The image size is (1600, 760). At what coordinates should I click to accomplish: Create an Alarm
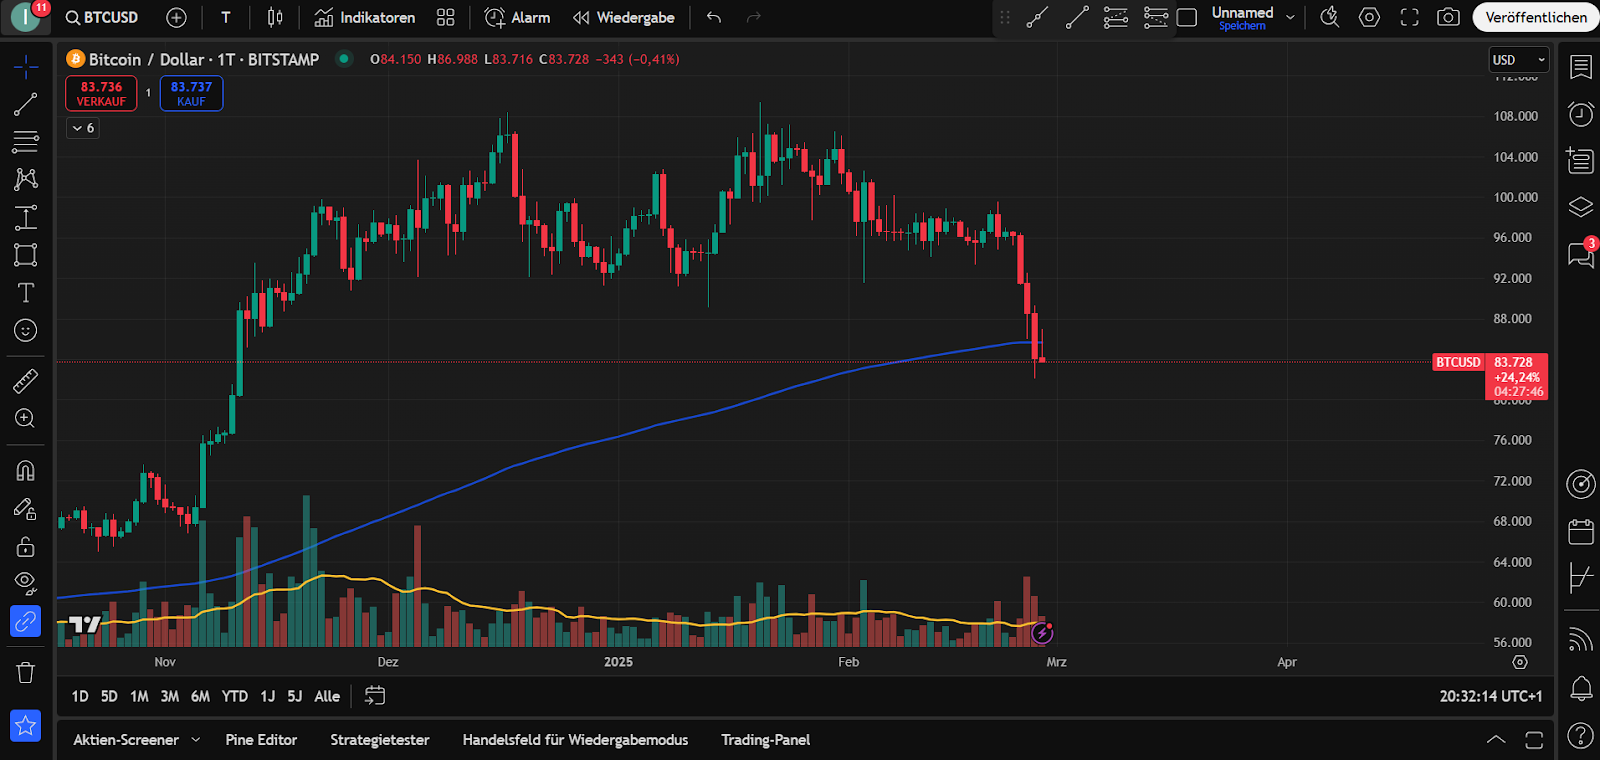pyautogui.click(x=517, y=17)
